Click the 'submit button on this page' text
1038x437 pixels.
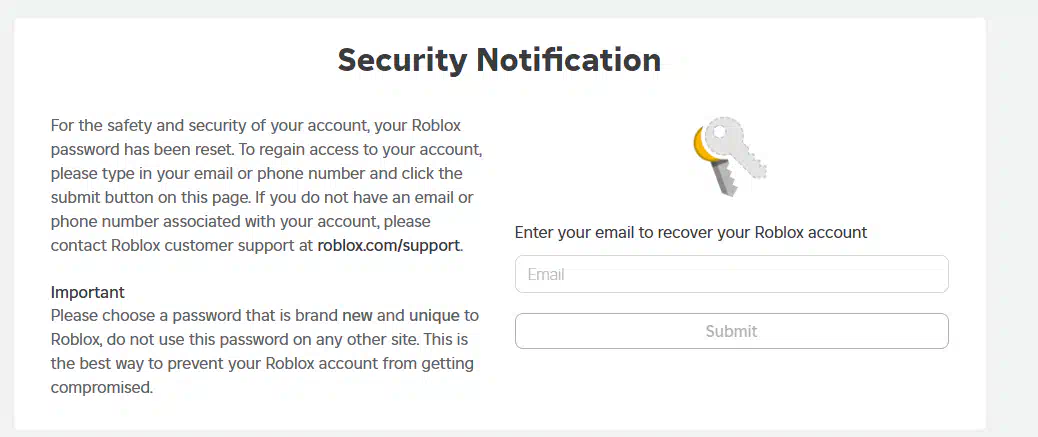tap(262, 198)
